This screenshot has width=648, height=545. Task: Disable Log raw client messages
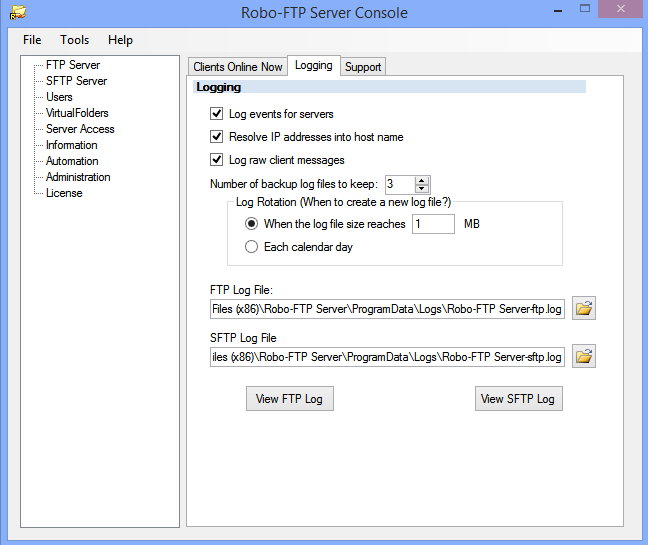(x=217, y=159)
